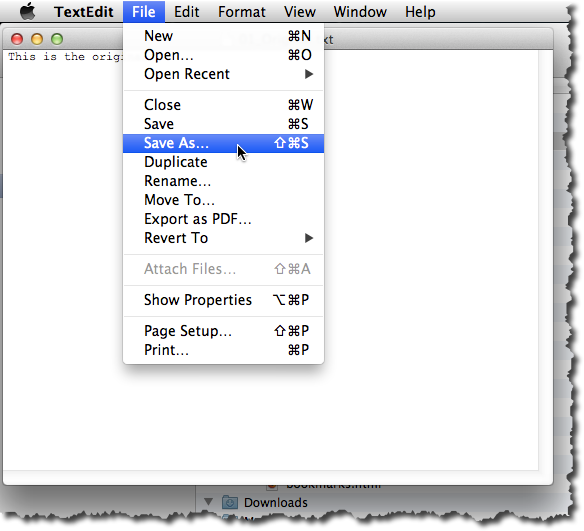Select the Save menu item
Screen dimensions: 584x531
[223, 124]
